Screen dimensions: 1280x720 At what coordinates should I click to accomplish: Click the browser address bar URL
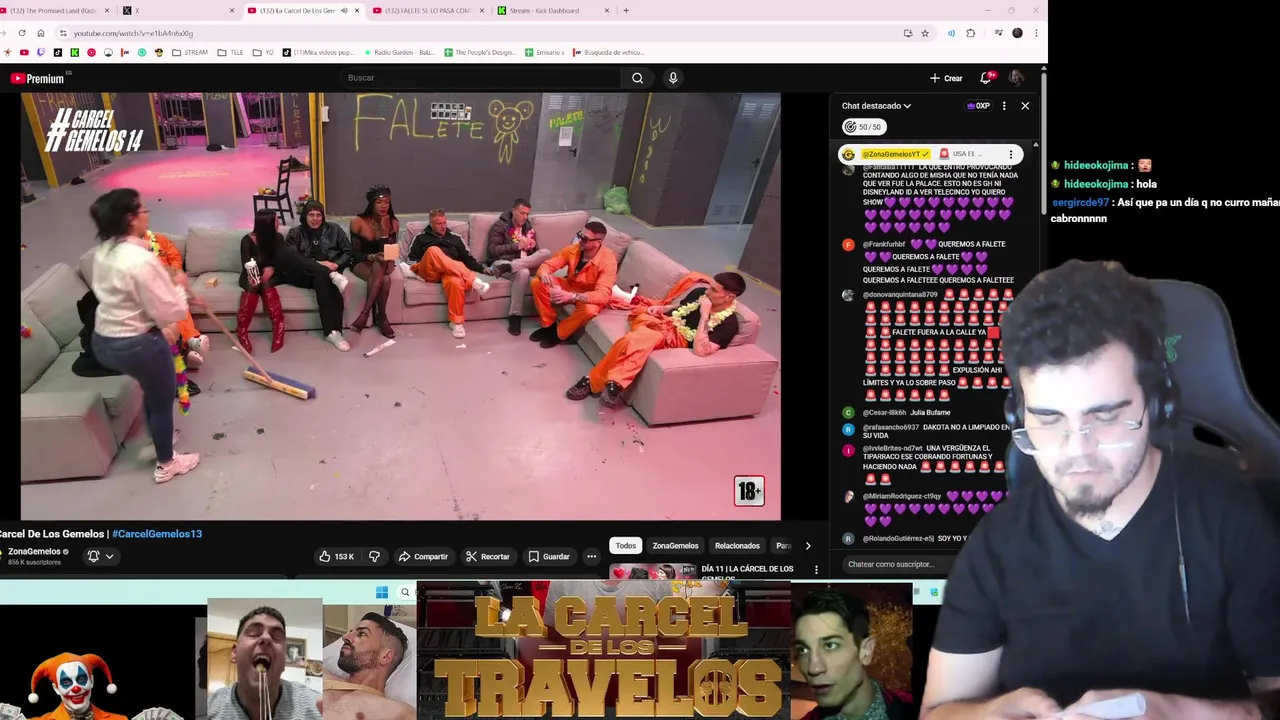pyautogui.click(x=133, y=33)
